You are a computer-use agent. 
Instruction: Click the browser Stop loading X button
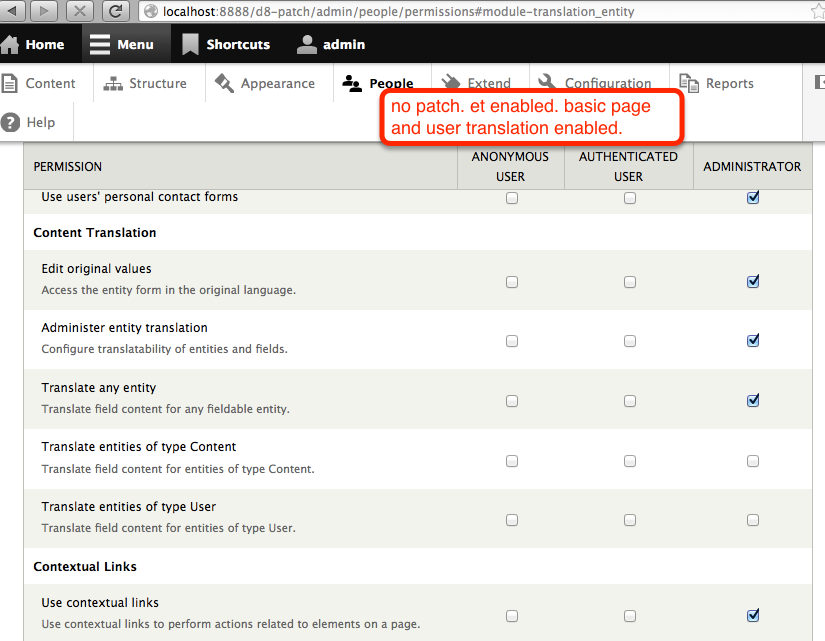click(80, 11)
